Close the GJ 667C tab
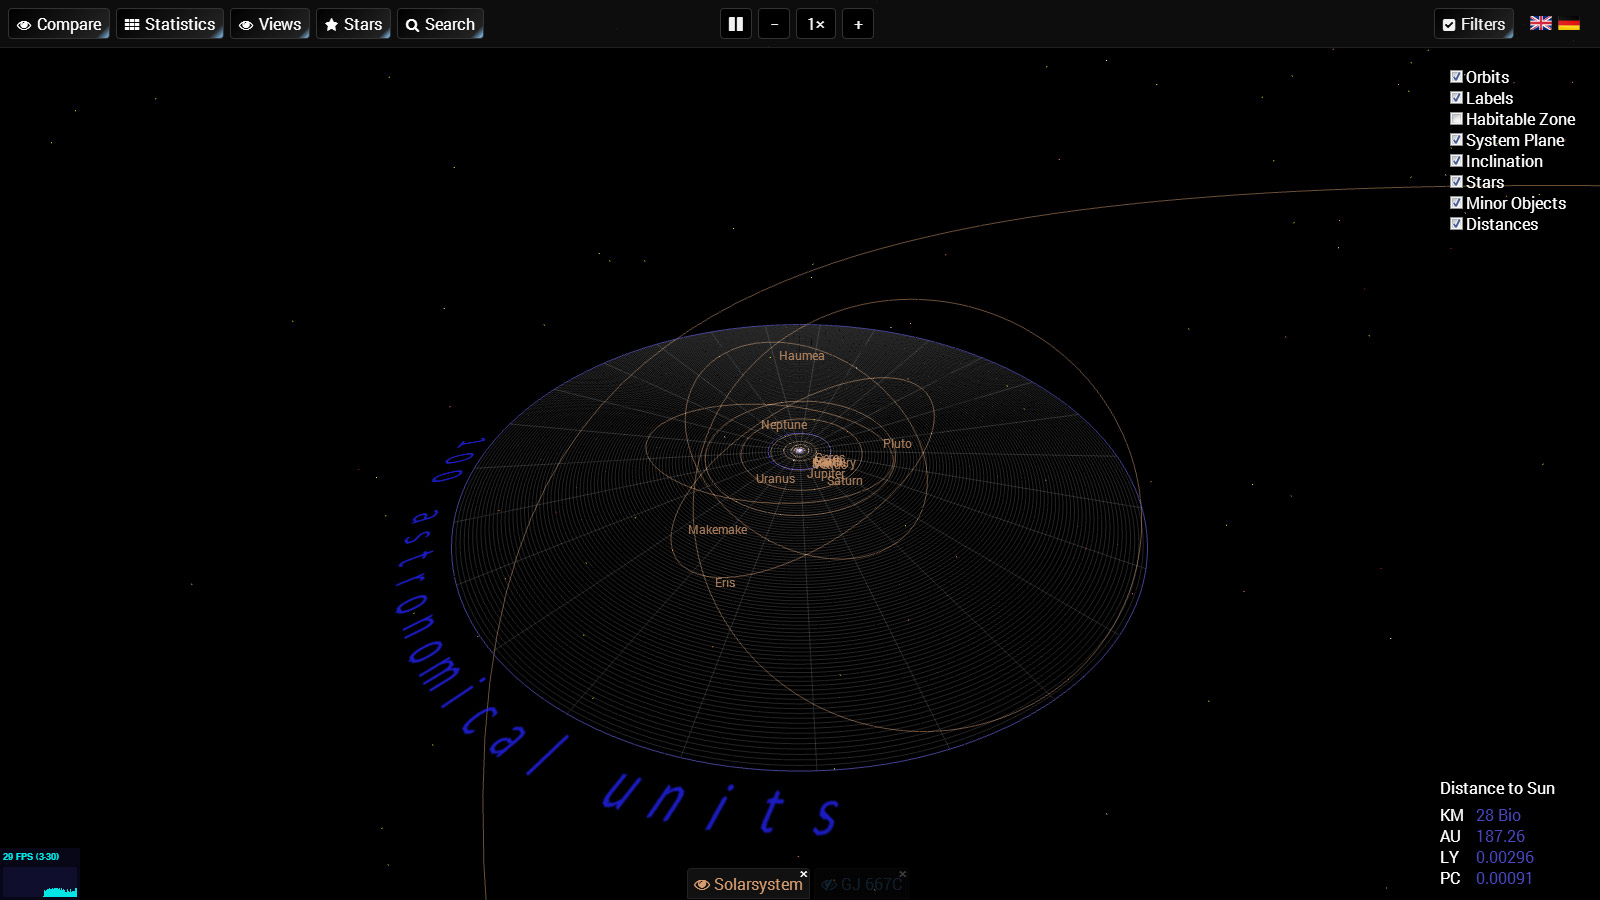Image resolution: width=1600 pixels, height=900 pixels. tap(902, 874)
